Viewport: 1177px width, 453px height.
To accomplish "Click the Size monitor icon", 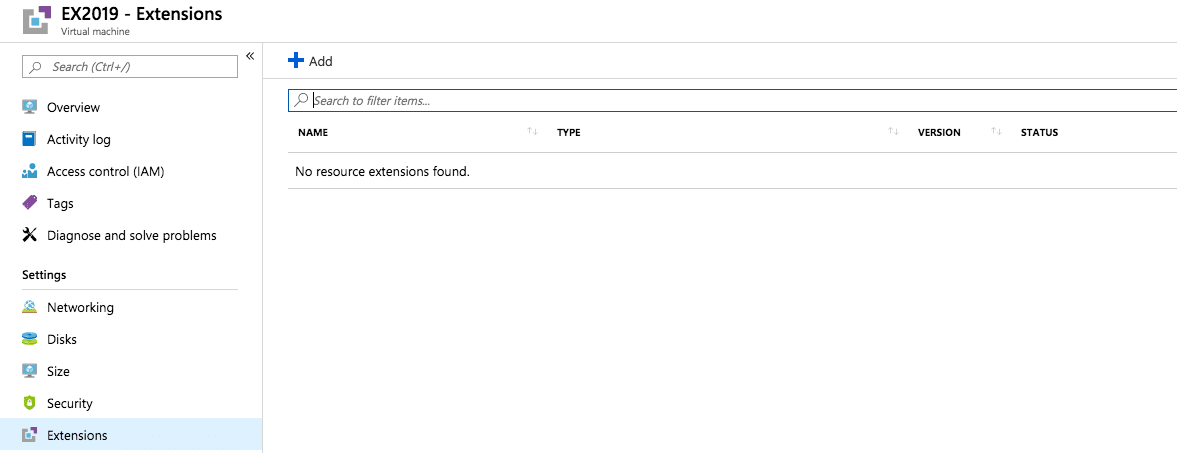I will tap(29, 371).
